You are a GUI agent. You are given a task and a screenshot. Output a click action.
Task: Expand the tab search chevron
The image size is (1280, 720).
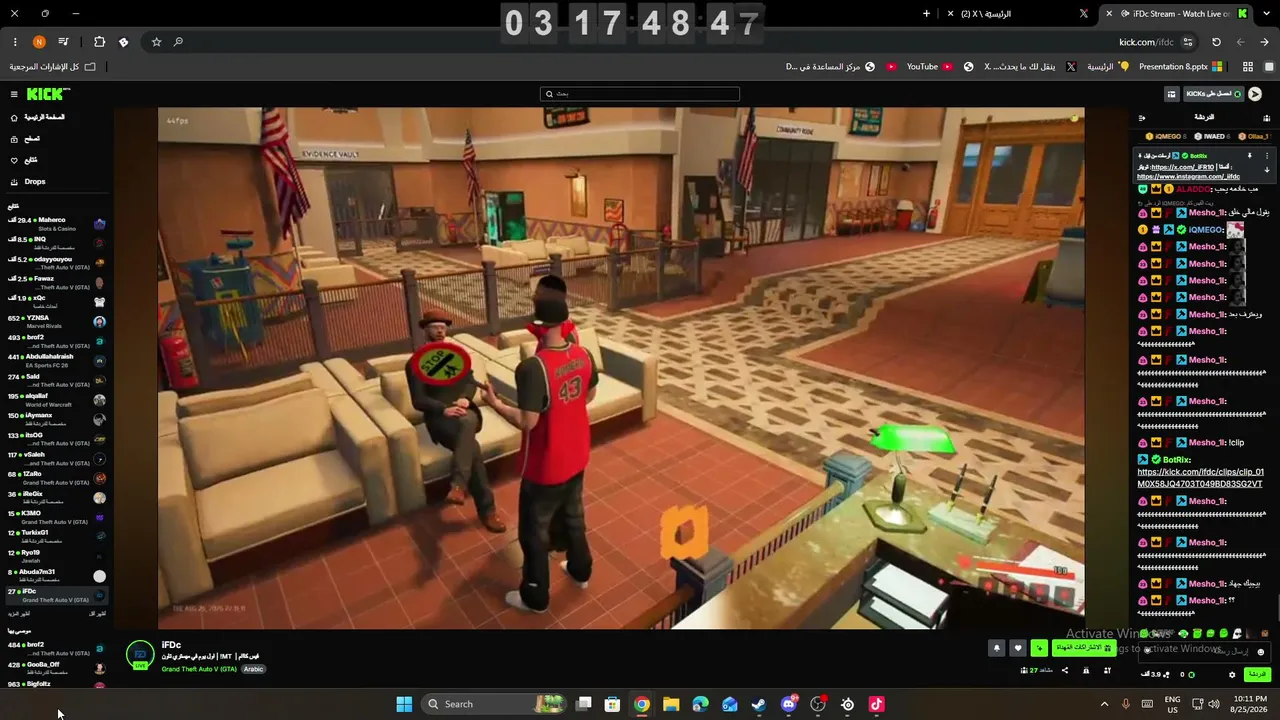pyautogui.click(x=1265, y=14)
